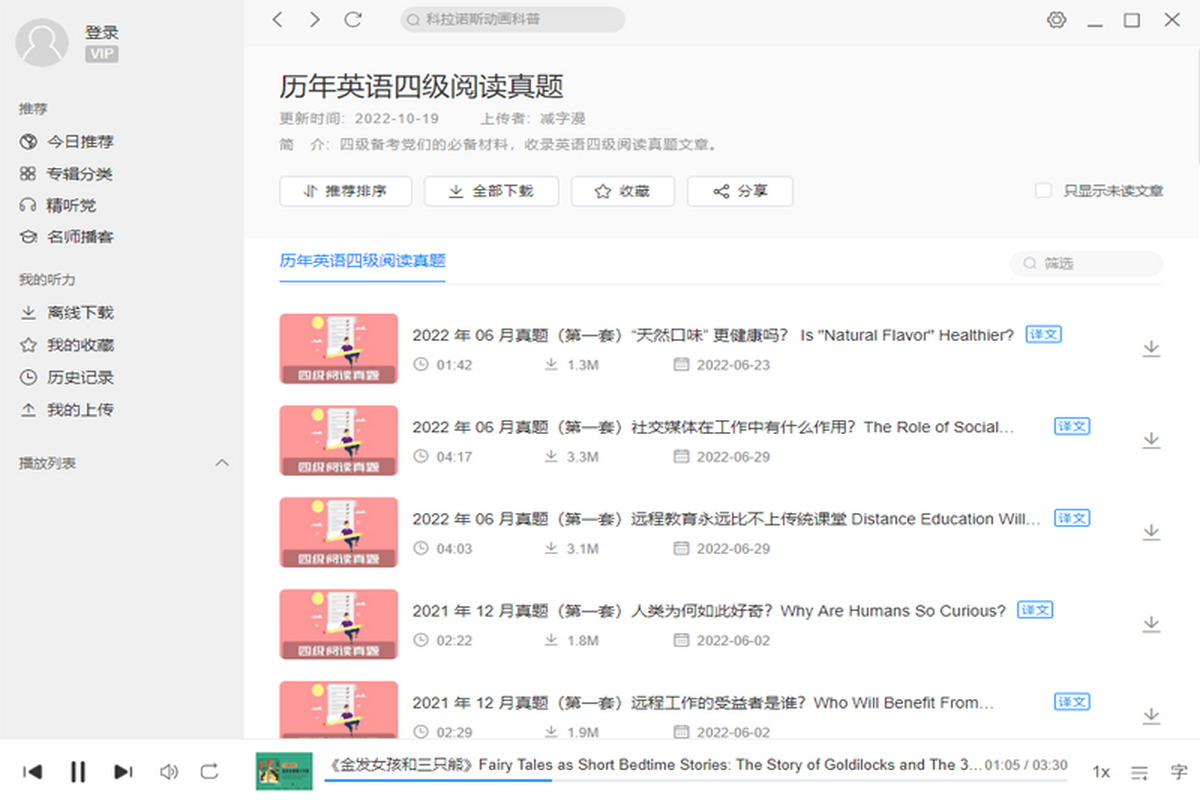Refresh the page with reload icon
This screenshot has height=800, width=1200.
click(x=353, y=20)
